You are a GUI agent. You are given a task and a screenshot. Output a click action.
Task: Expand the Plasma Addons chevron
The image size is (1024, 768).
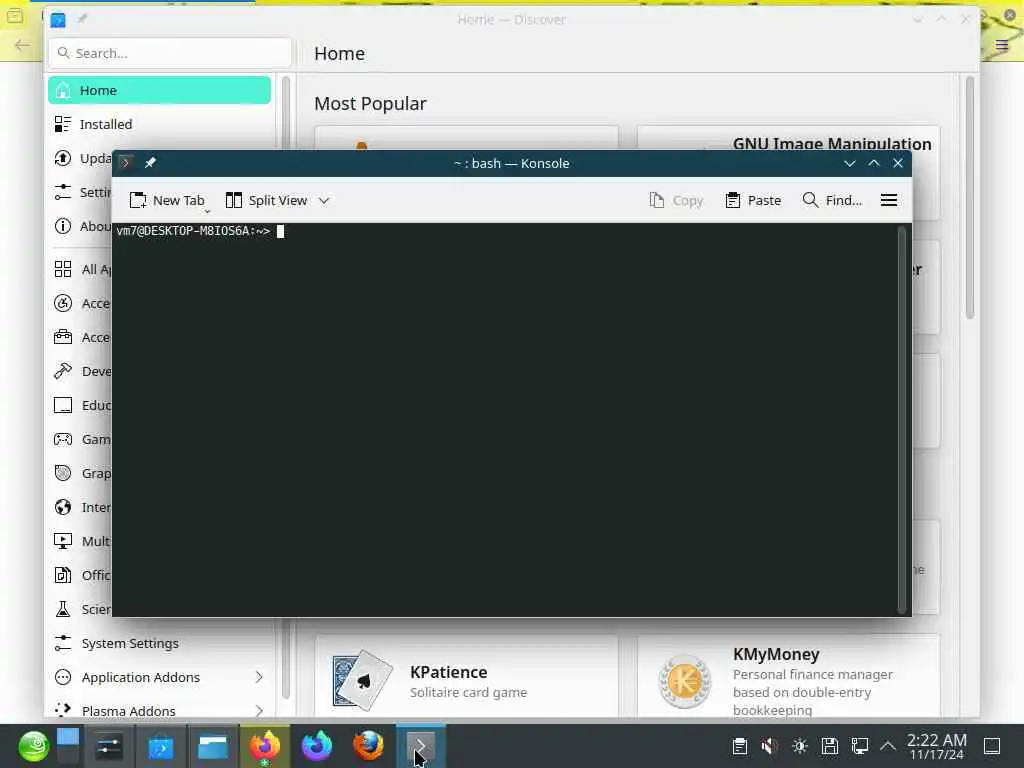(x=259, y=711)
